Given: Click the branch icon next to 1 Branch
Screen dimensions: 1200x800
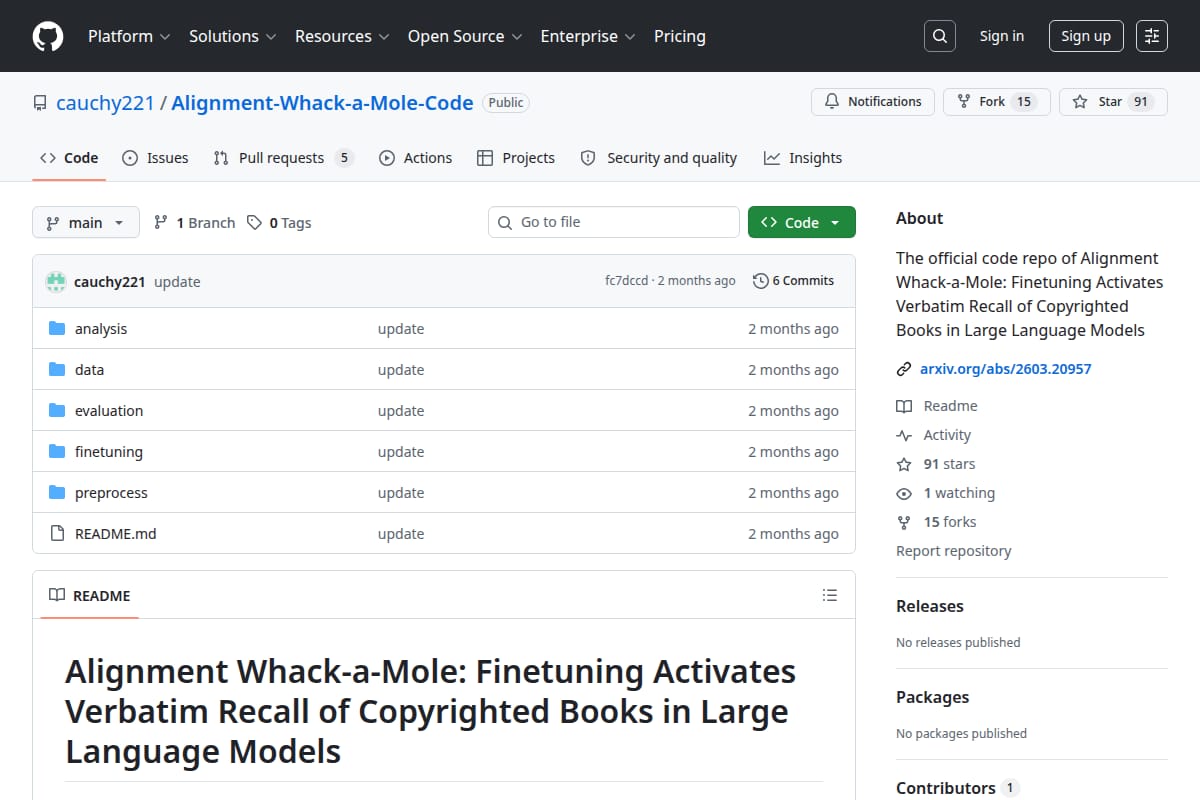Looking at the screenshot, I should coord(161,223).
